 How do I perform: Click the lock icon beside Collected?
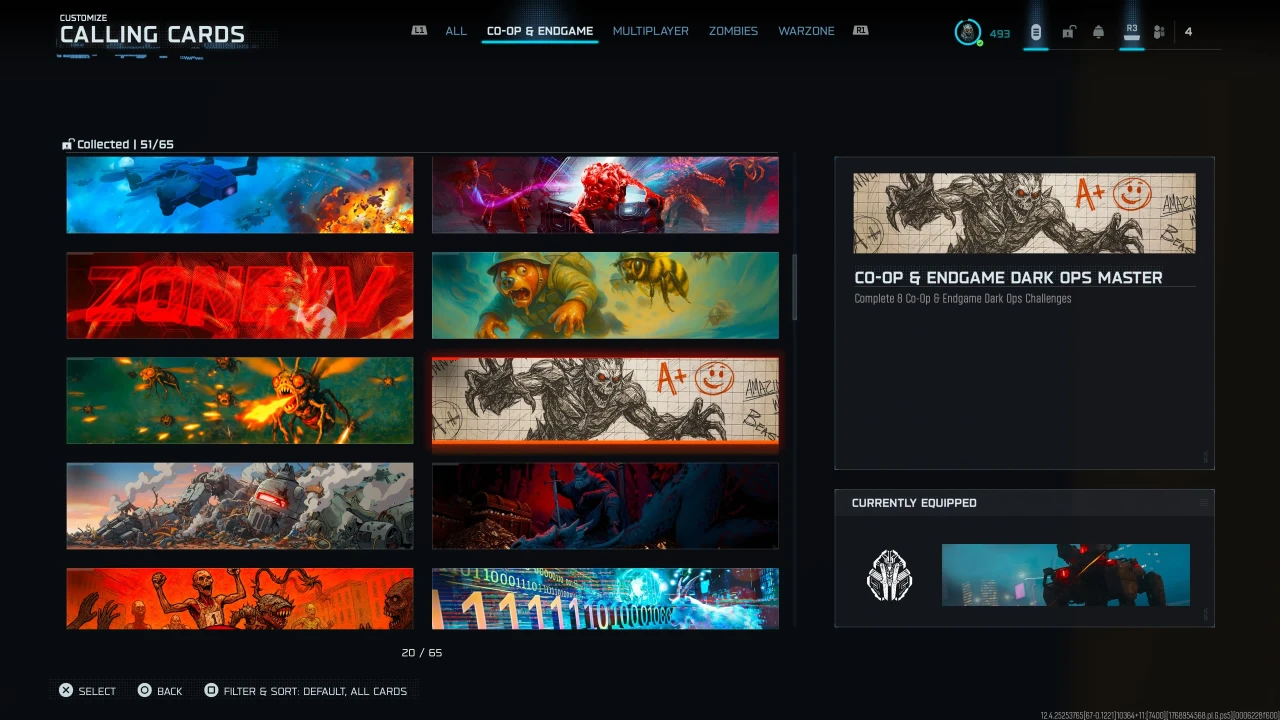pos(68,144)
